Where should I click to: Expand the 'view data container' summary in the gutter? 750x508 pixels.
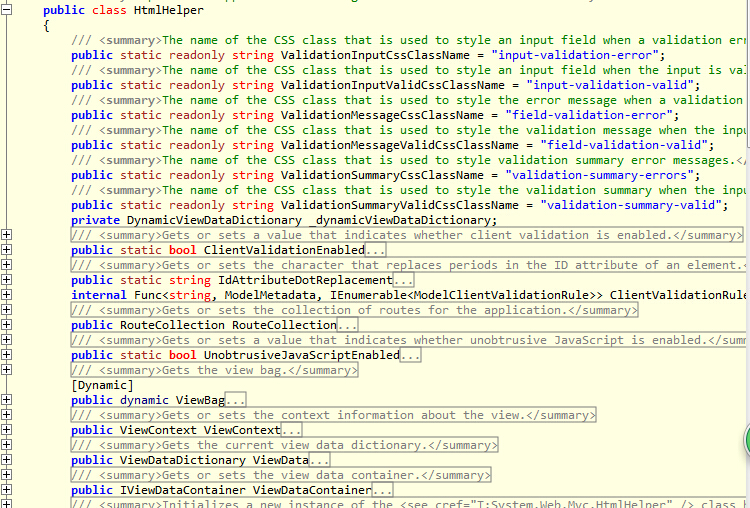point(6,475)
